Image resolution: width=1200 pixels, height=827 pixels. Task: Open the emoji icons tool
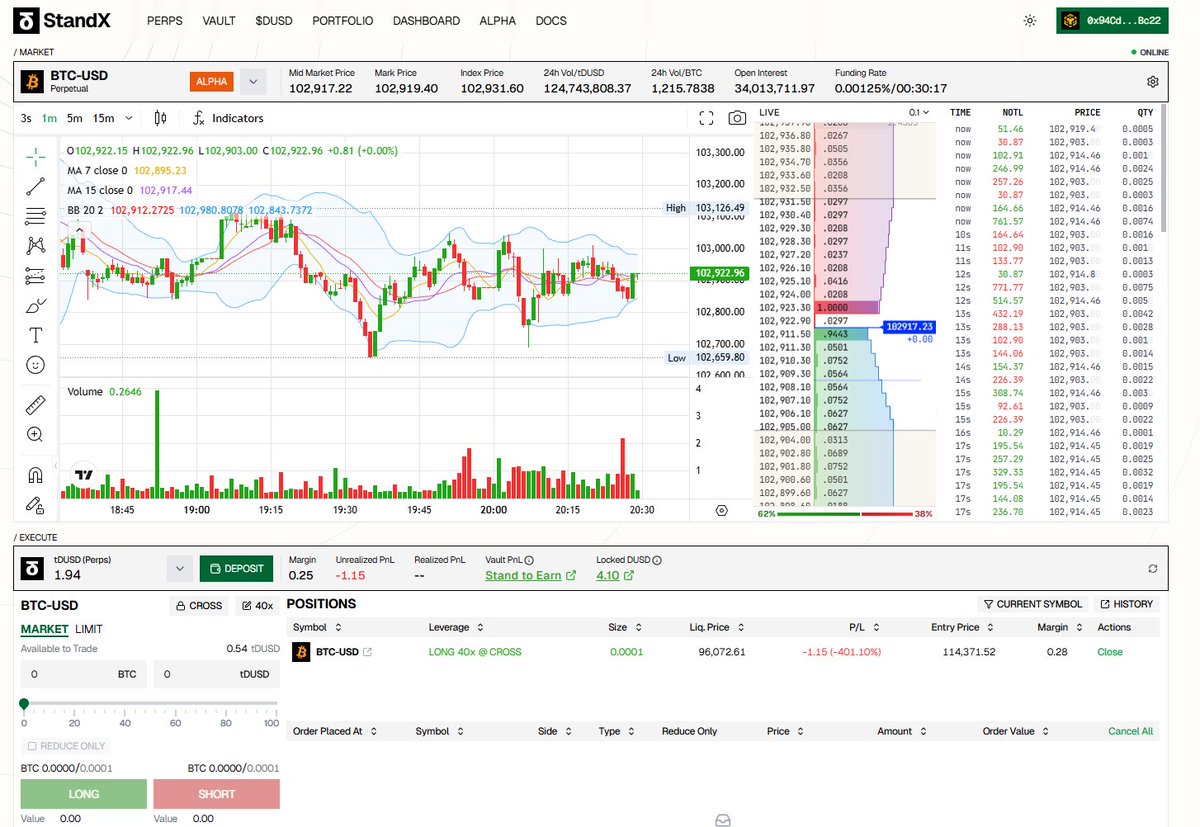pyautogui.click(x=36, y=365)
